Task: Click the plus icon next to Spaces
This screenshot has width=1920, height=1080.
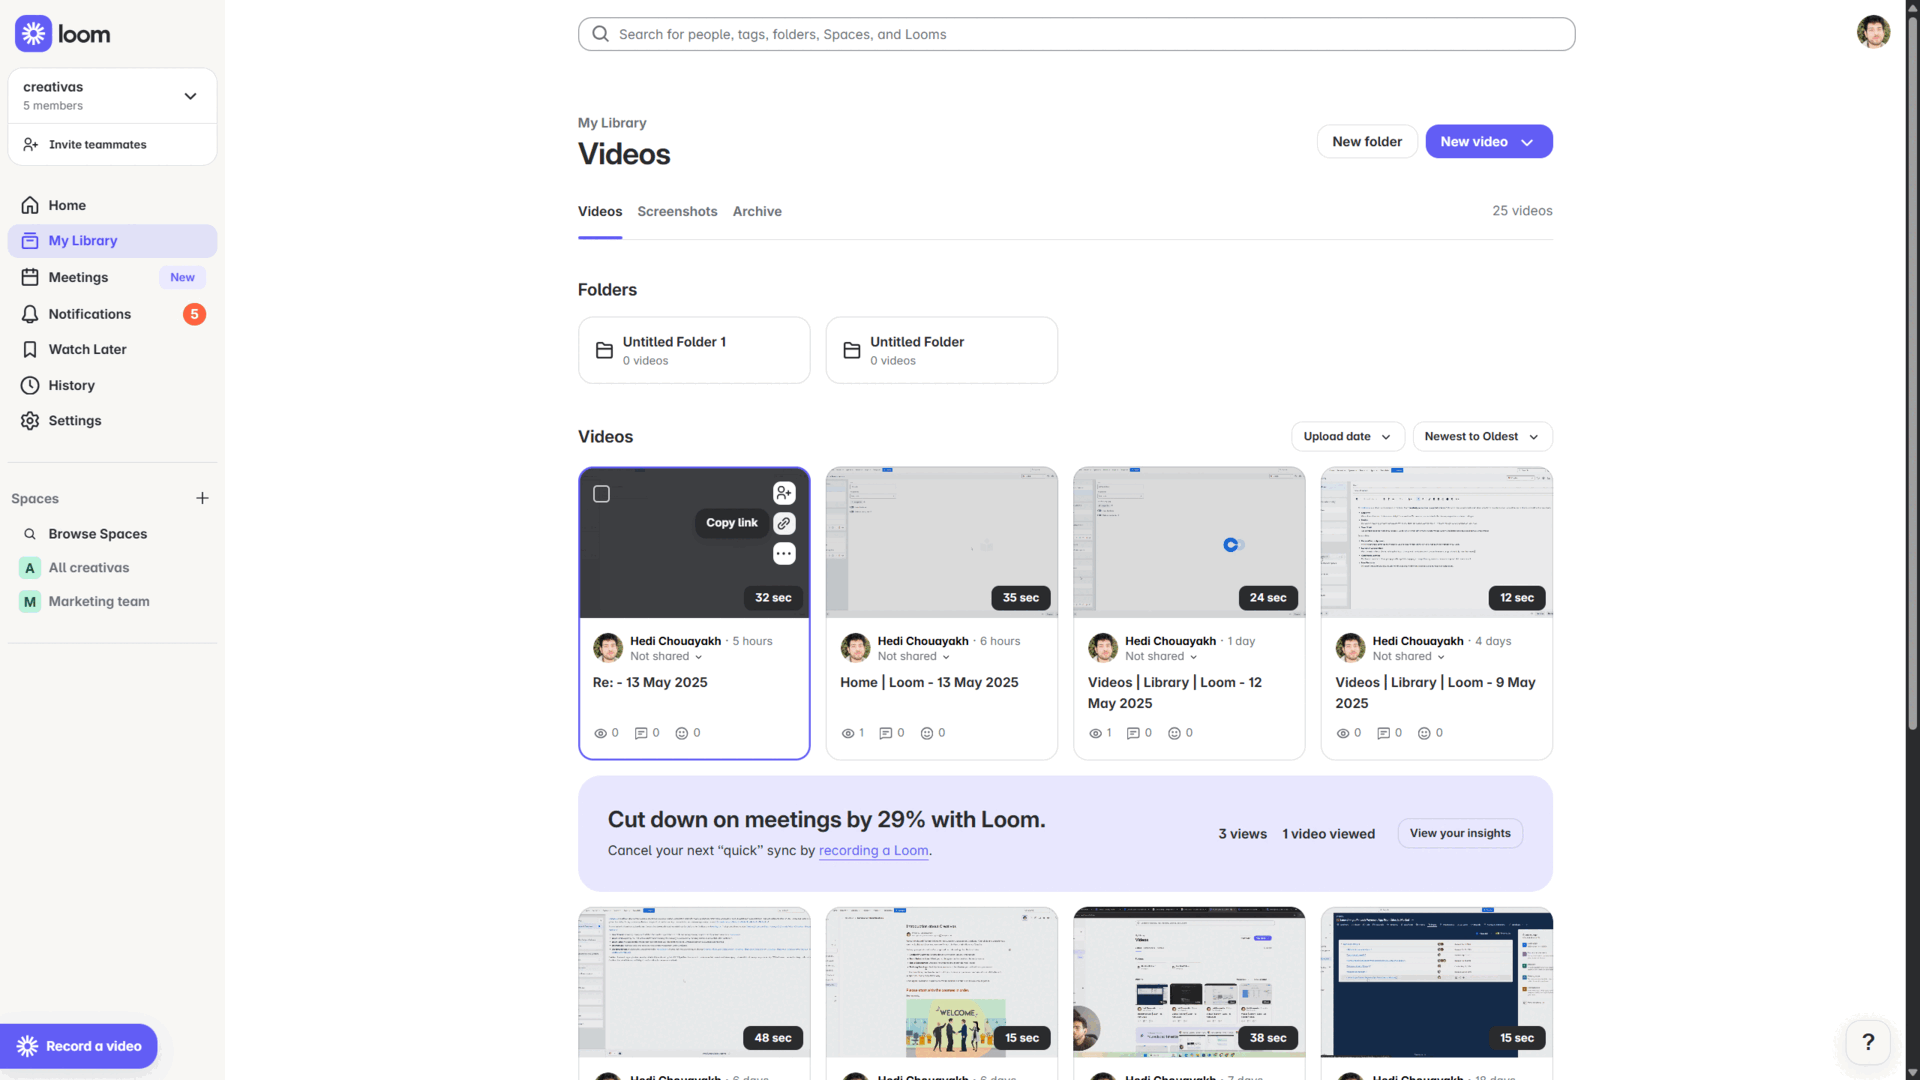Action: (202, 498)
